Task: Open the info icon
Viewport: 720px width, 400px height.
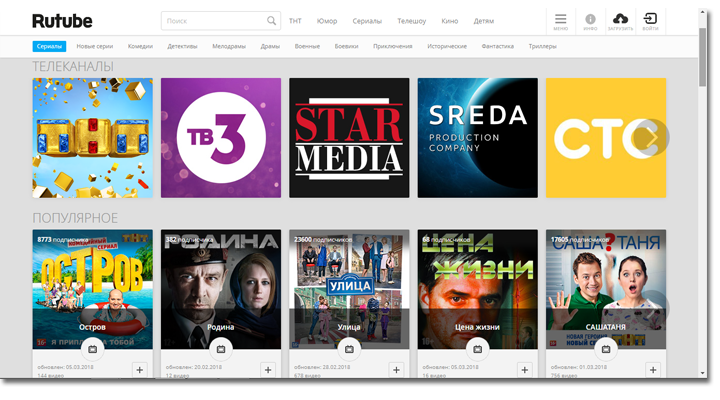Action: pos(590,21)
